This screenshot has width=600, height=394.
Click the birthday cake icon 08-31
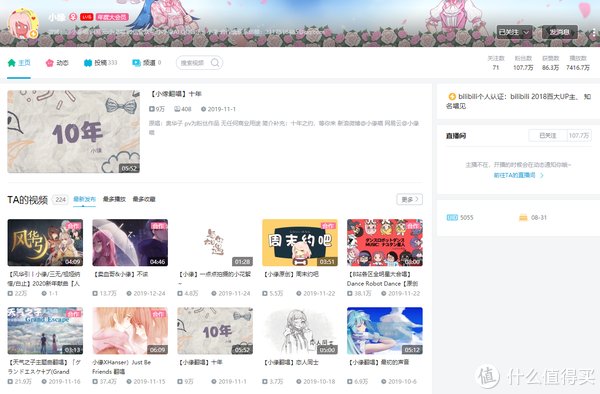tap(523, 218)
